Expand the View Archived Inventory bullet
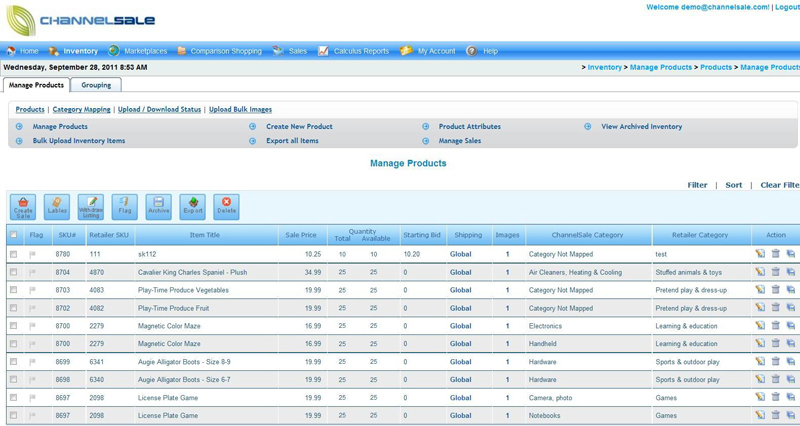This screenshot has height=426, width=800. coord(588,127)
